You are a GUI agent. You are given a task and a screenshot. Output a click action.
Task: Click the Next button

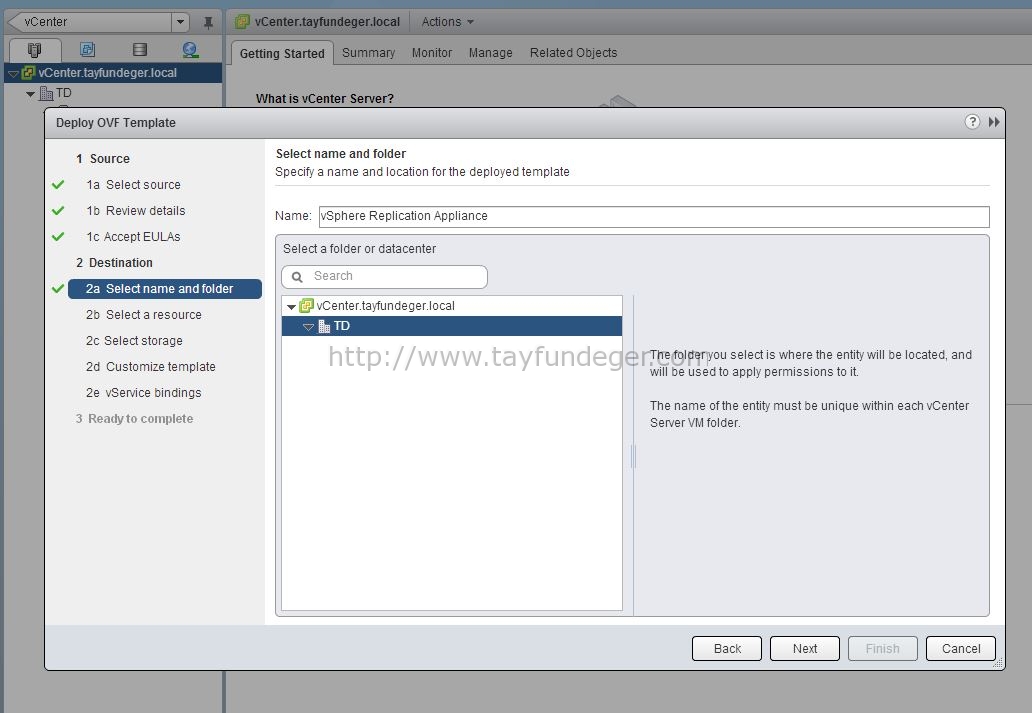[x=804, y=648]
